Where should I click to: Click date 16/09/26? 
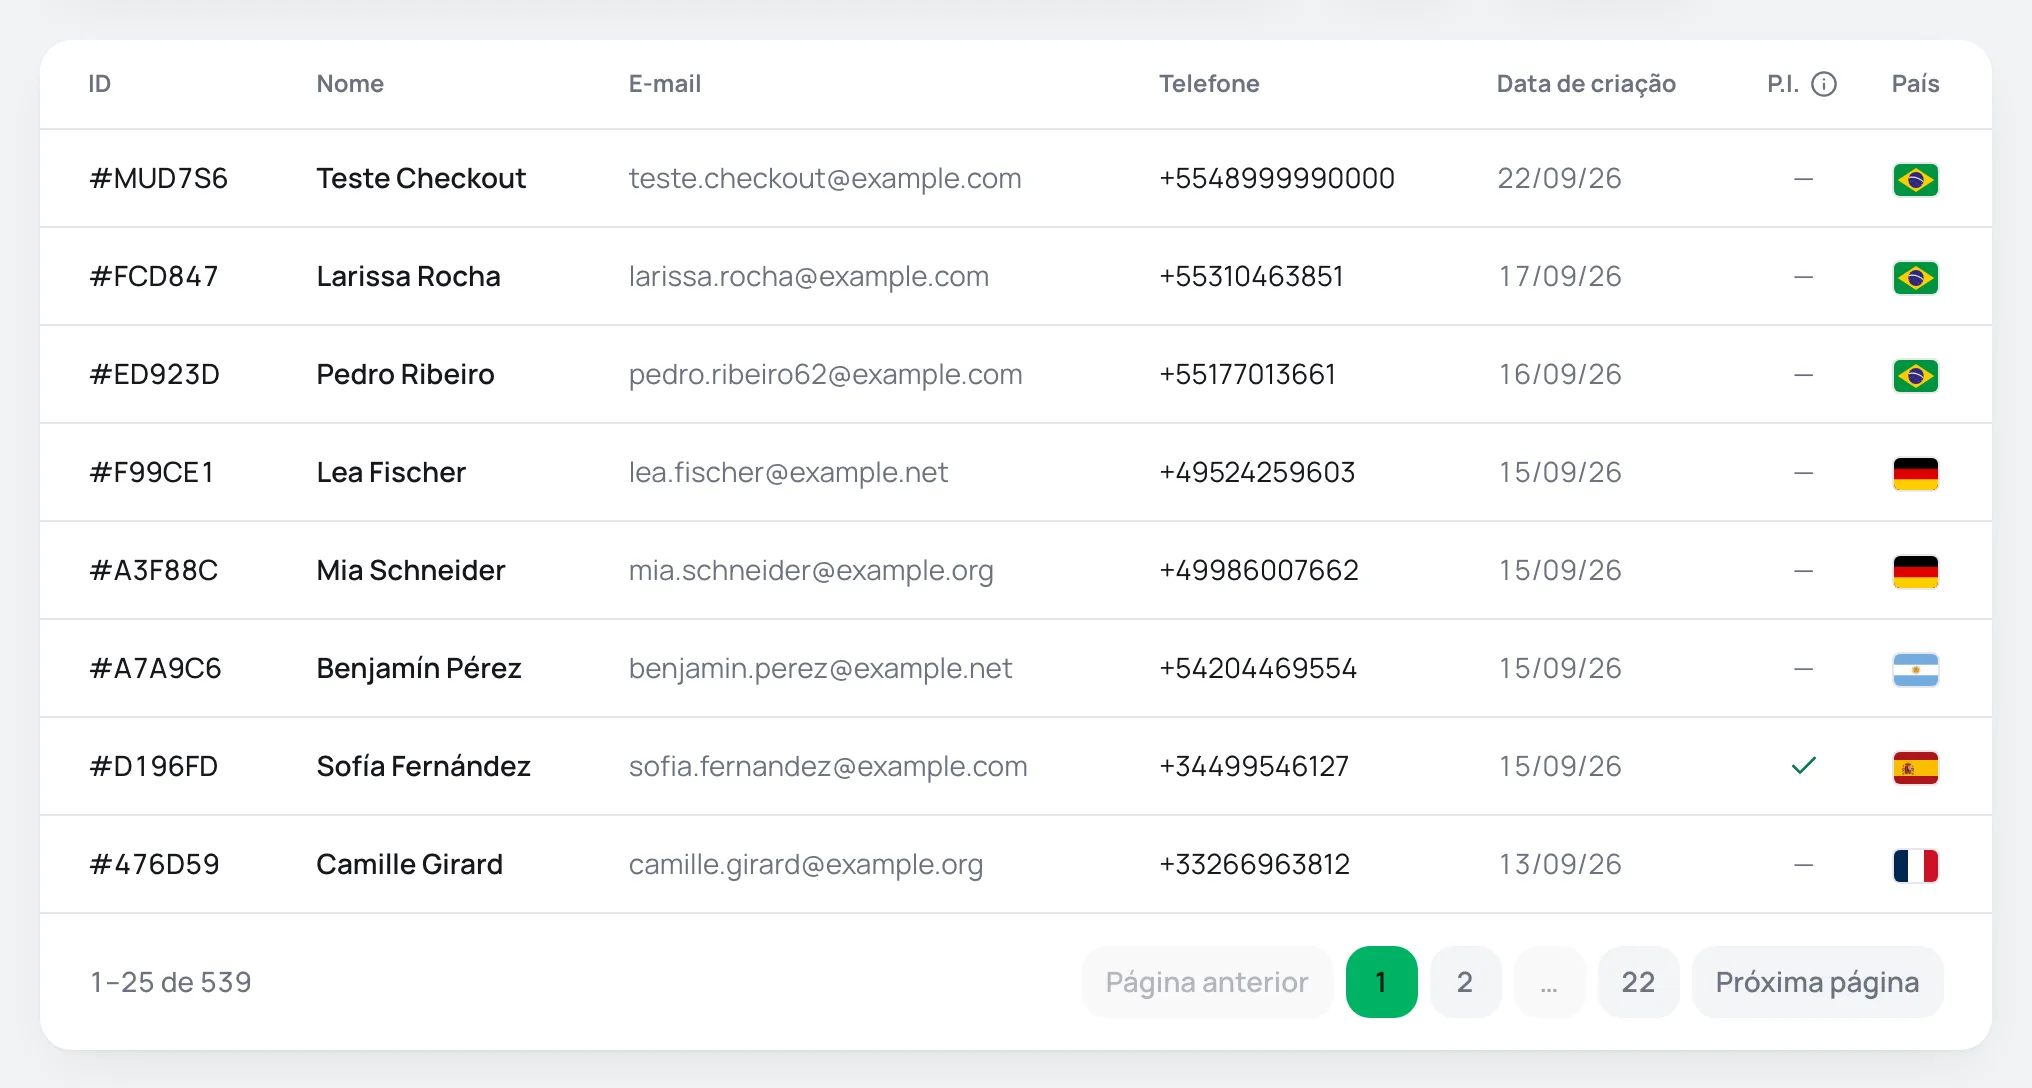pos(1559,374)
